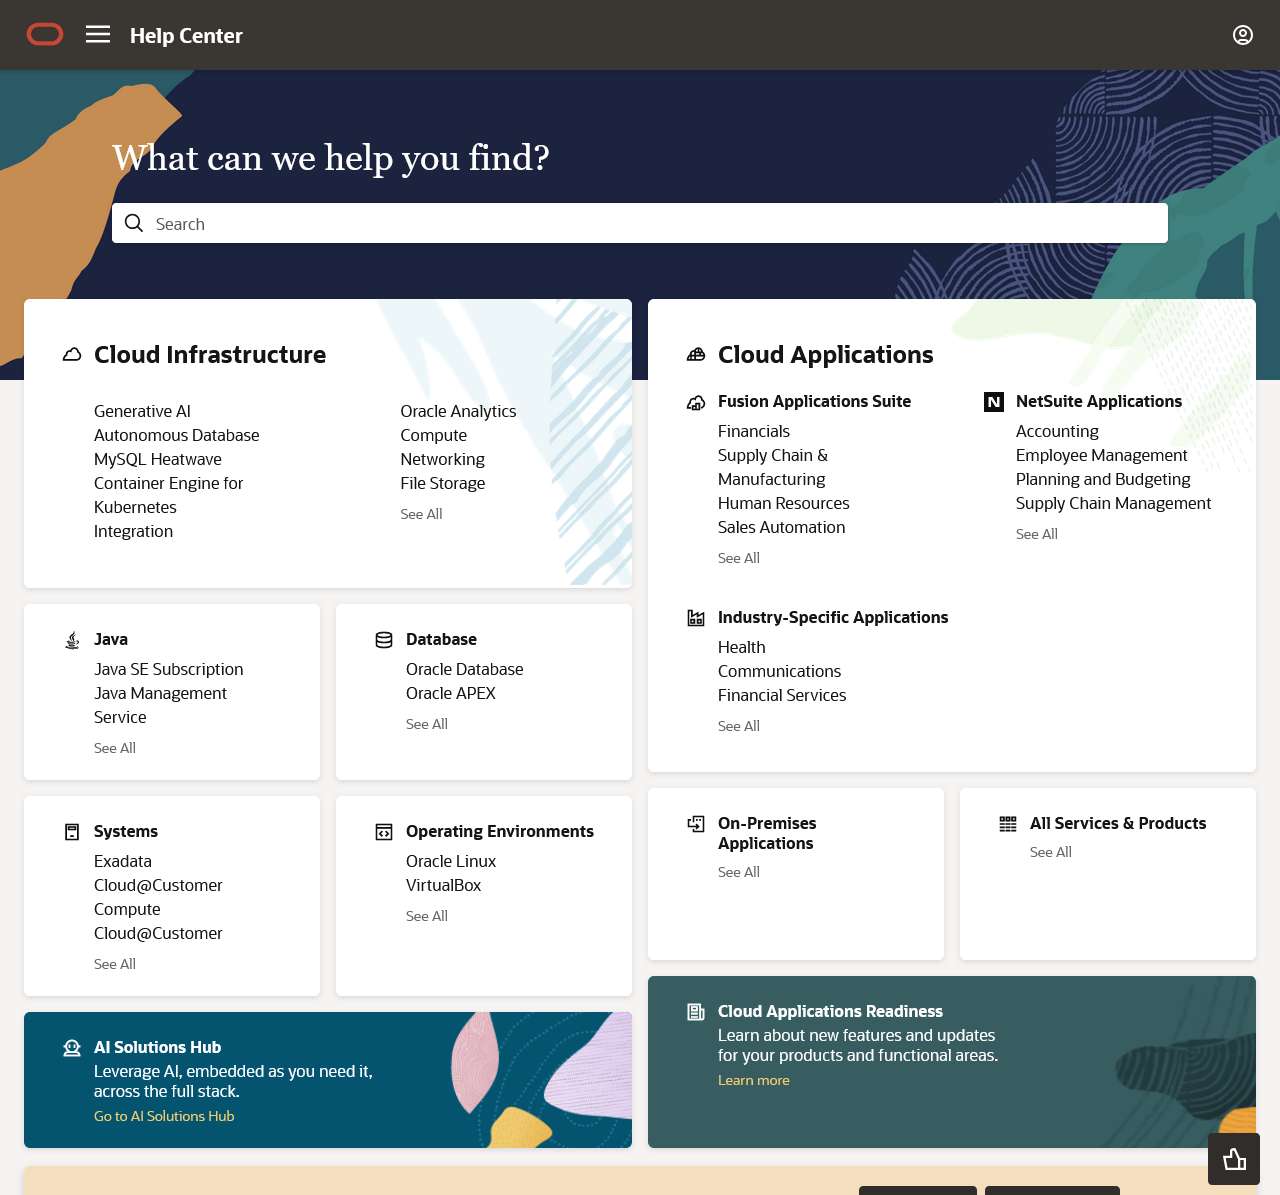Open Exadata Cloud@Customer link
Image resolution: width=1280 pixels, height=1195 pixels.
[x=158, y=873]
